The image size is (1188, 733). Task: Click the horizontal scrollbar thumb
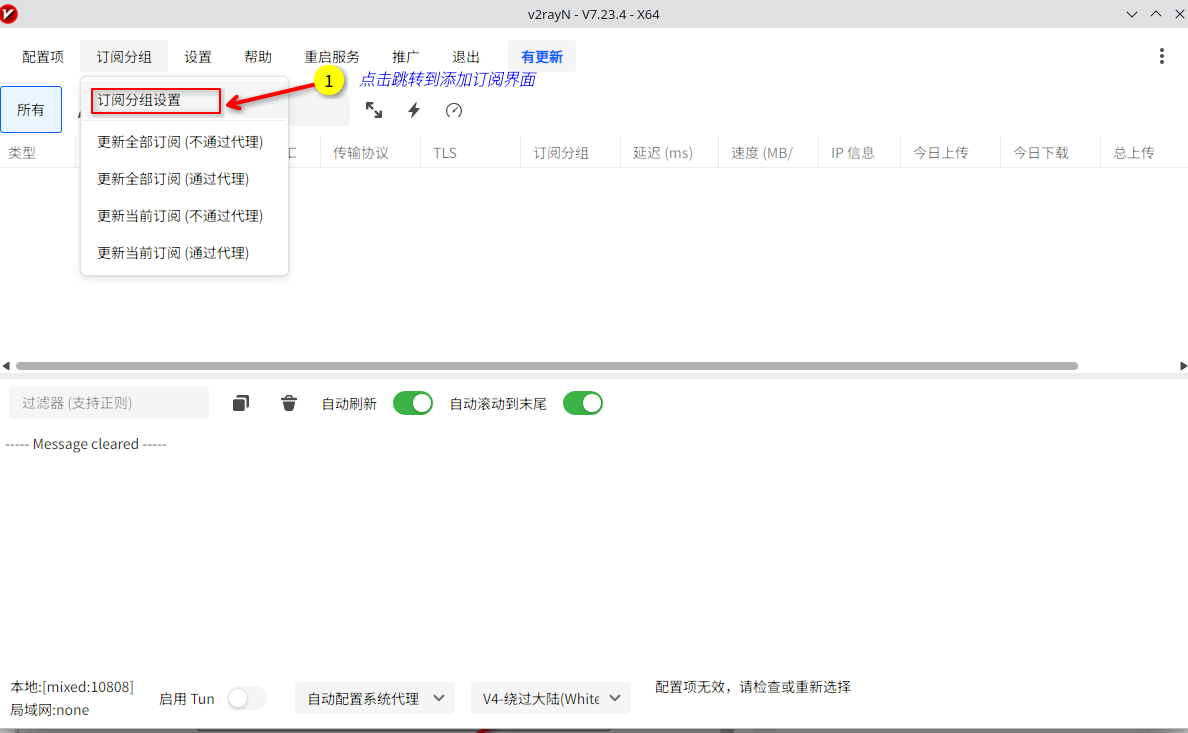point(546,366)
